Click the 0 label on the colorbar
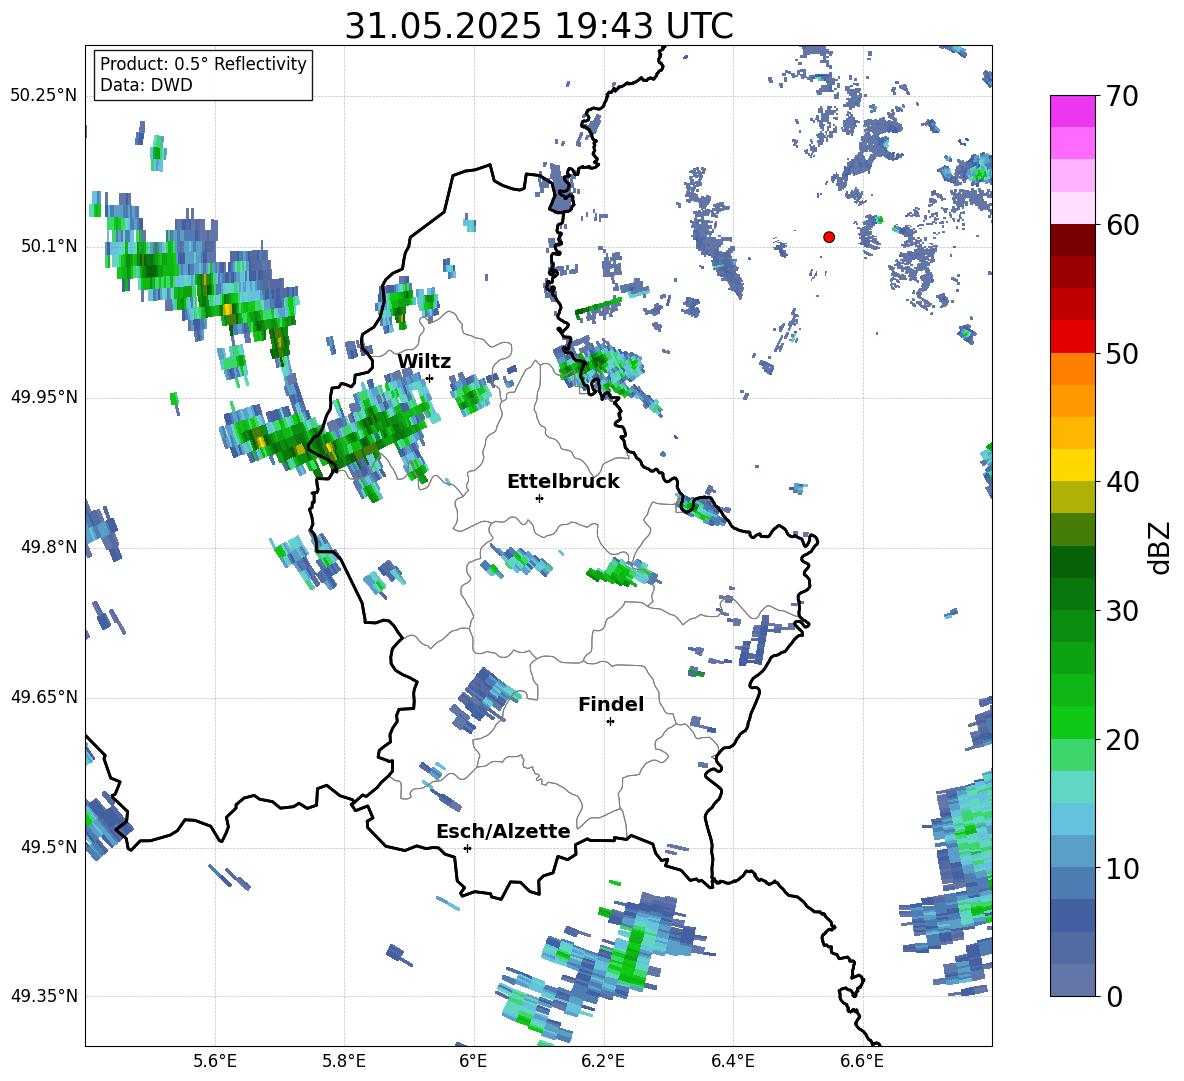 click(1113, 996)
